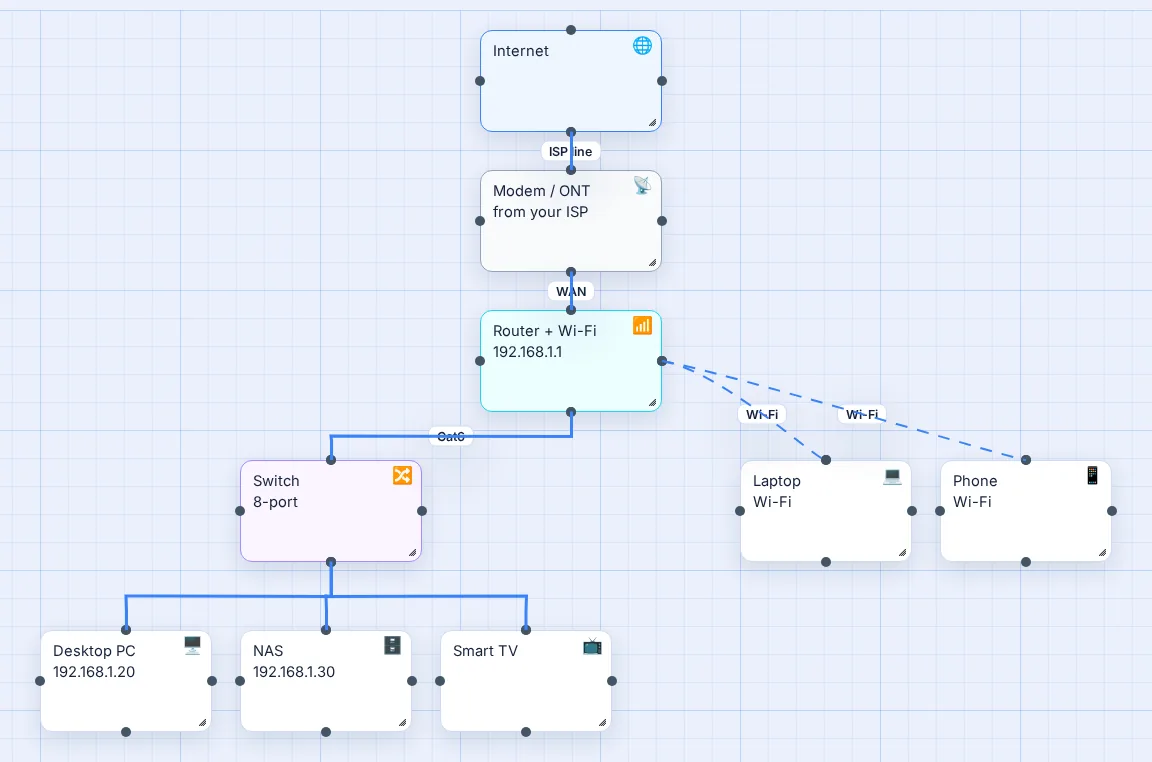This screenshot has width=1152, height=762.
Task: Click the Router node's resize handle
Action: pyautogui.click(x=652, y=403)
